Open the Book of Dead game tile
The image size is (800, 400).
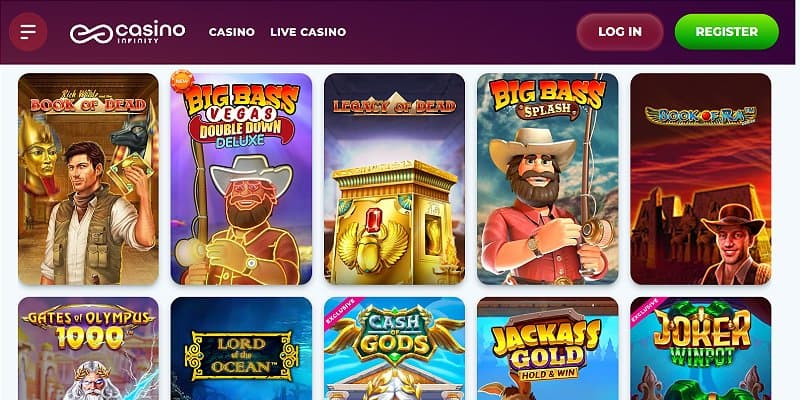(x=88, y=179)
